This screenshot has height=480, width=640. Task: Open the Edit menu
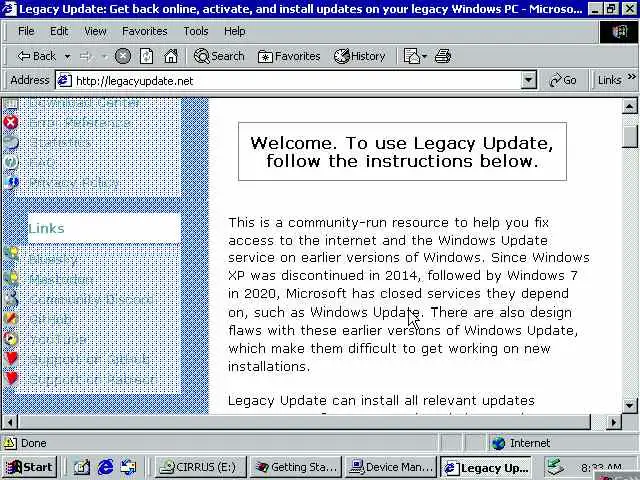tap(59, 31)
